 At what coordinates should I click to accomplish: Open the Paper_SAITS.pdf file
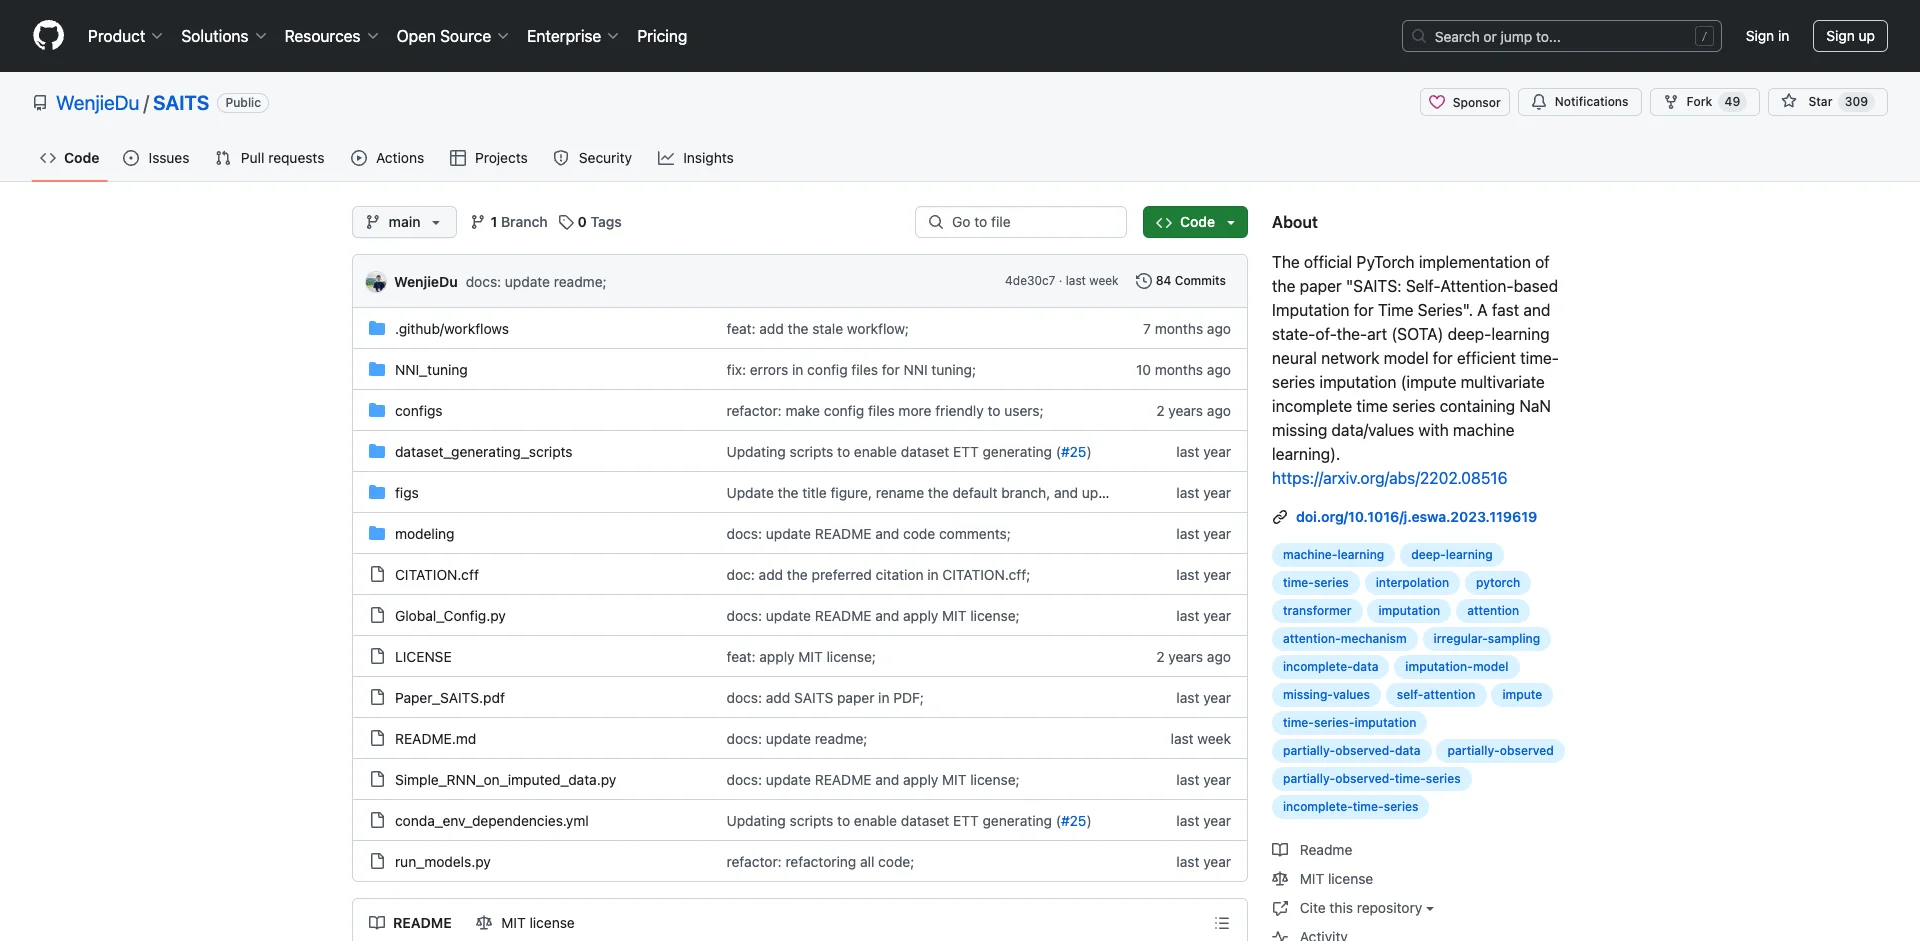pos(450,698)
